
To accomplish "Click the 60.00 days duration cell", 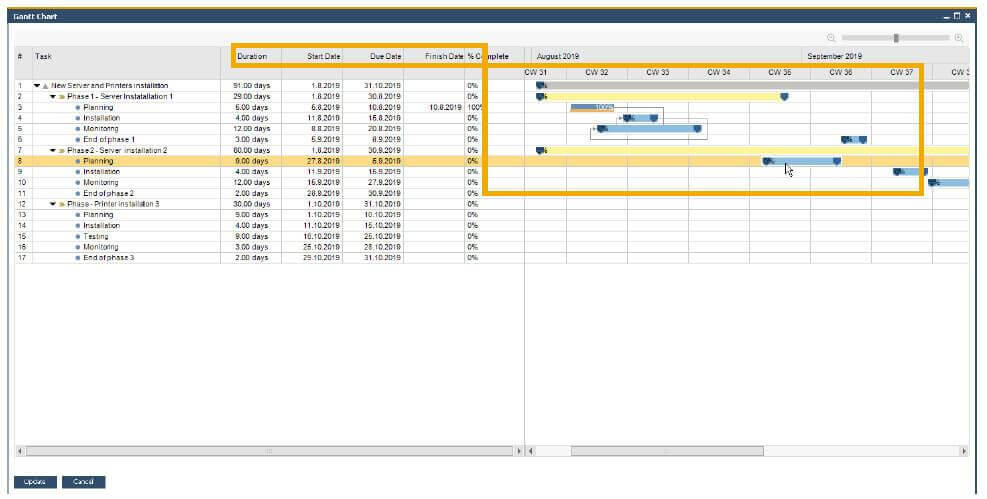I will 251,150.
